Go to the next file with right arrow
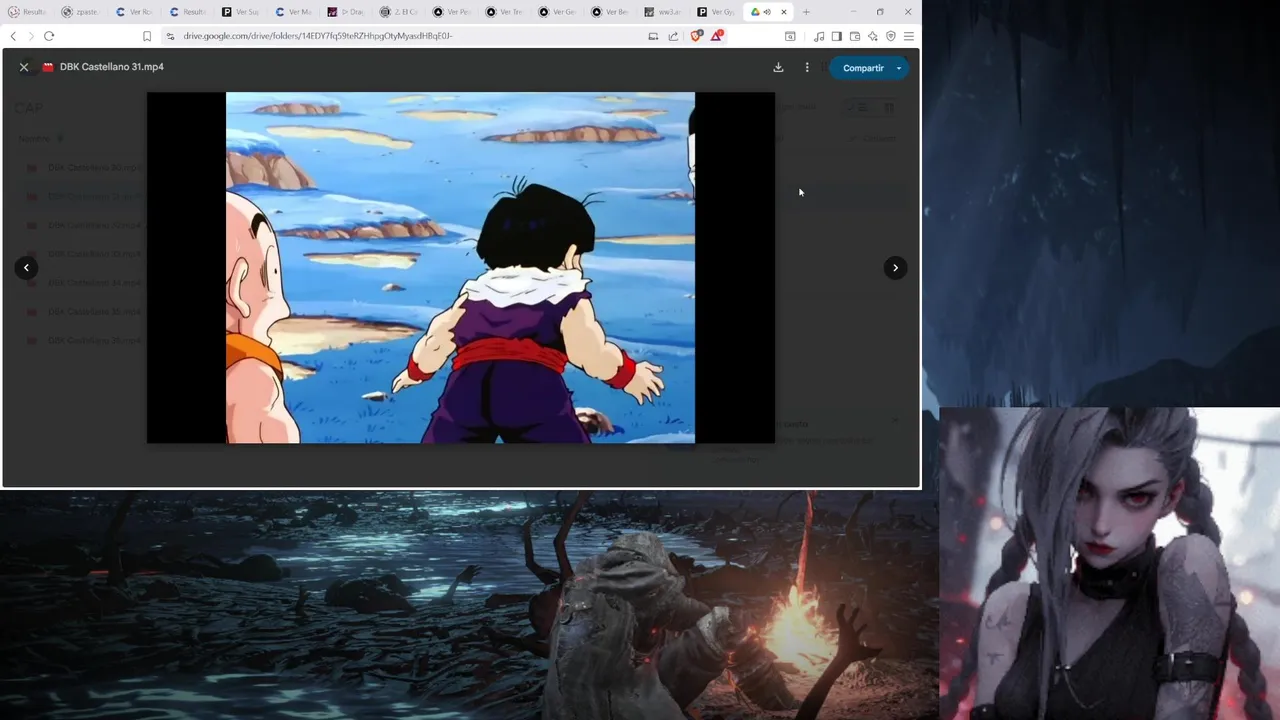This screenshot has height=720, width=1280. tap(895, 267)
